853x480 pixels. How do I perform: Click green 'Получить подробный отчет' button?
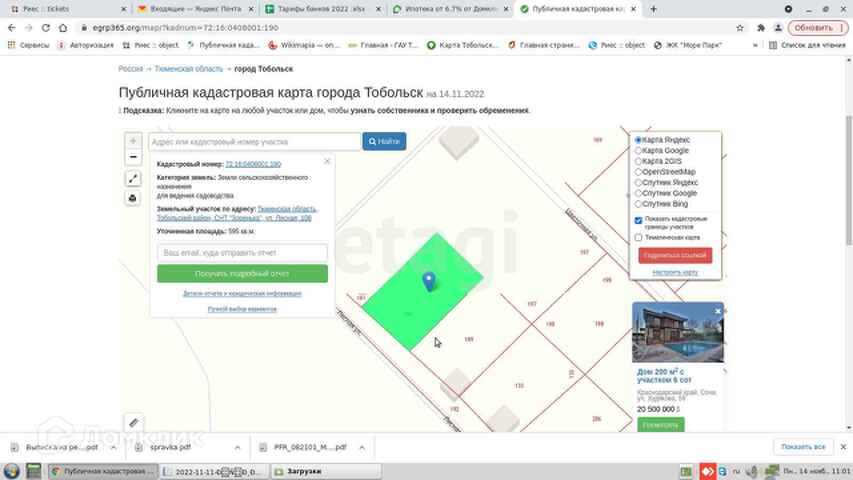point(242,274)
